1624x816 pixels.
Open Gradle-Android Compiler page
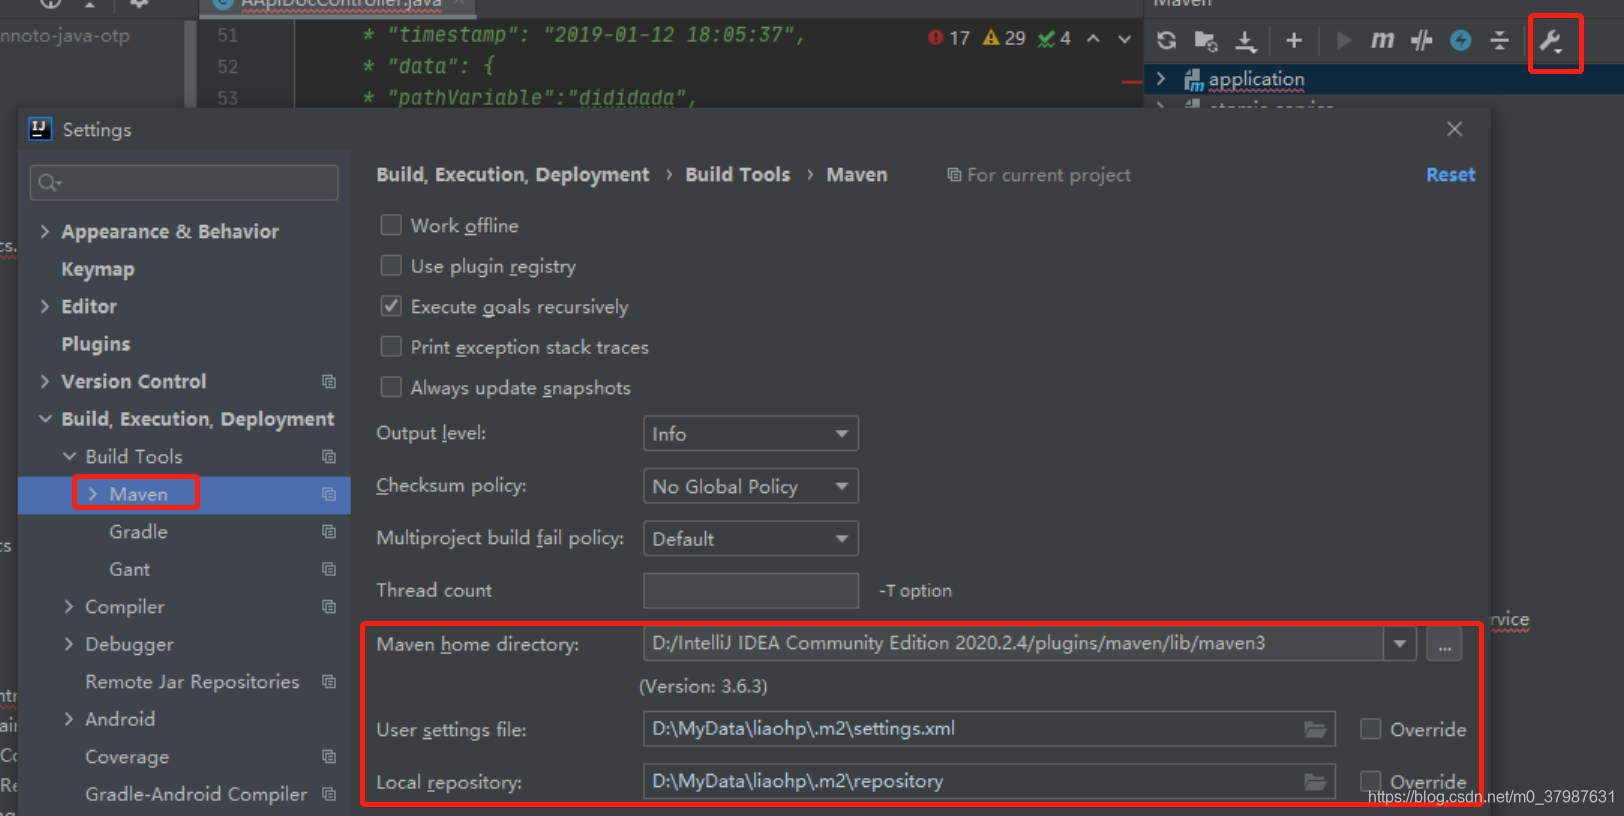point(196,794)
